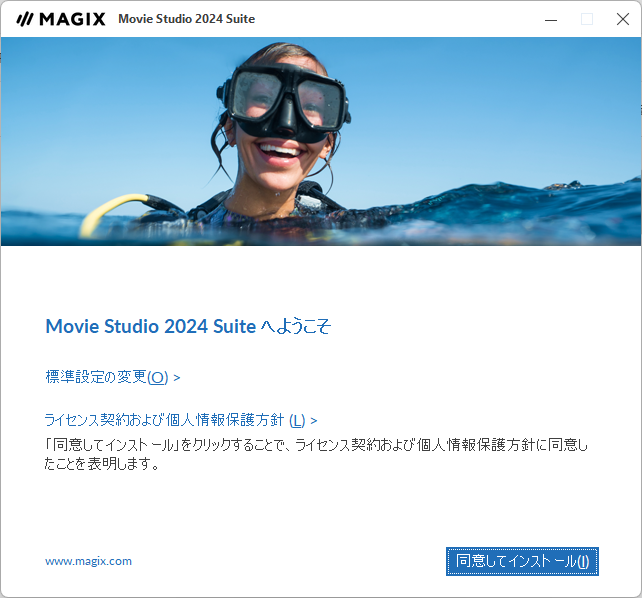
Task: Minimize the installer window
Action: [550, 19]
